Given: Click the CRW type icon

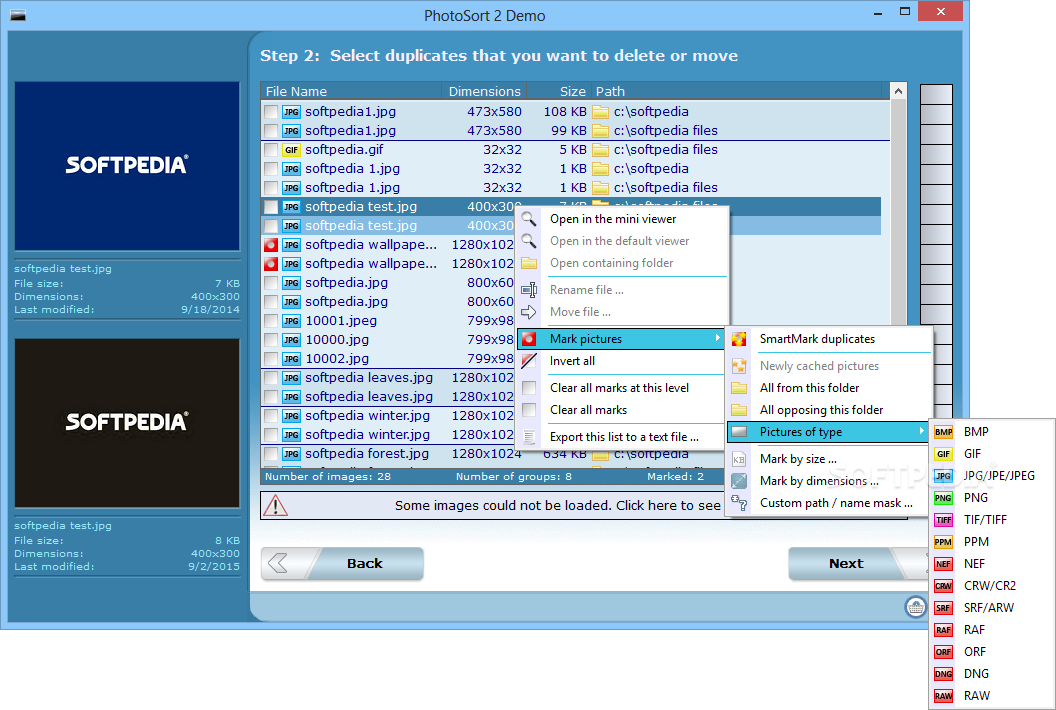Looking at the screenshot, I should click(x=944, y=586).
